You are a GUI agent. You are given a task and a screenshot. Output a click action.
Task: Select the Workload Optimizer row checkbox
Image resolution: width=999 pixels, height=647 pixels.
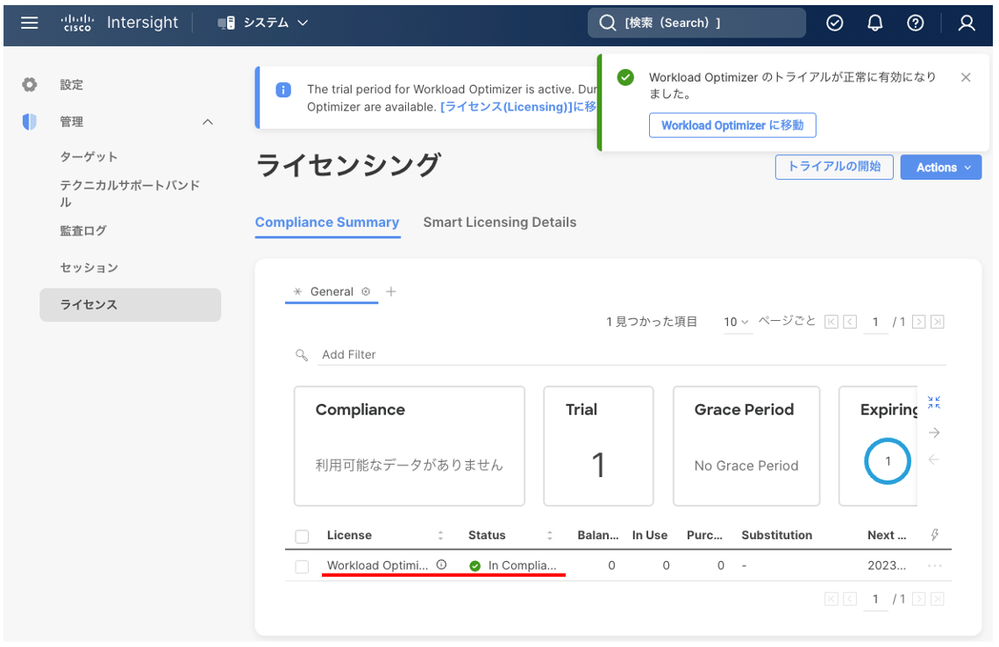point(302,566)
